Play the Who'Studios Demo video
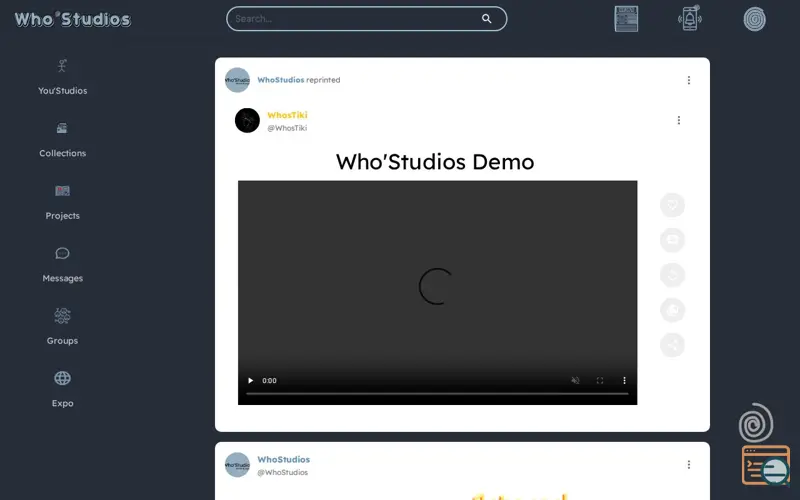 click(251, 381)
